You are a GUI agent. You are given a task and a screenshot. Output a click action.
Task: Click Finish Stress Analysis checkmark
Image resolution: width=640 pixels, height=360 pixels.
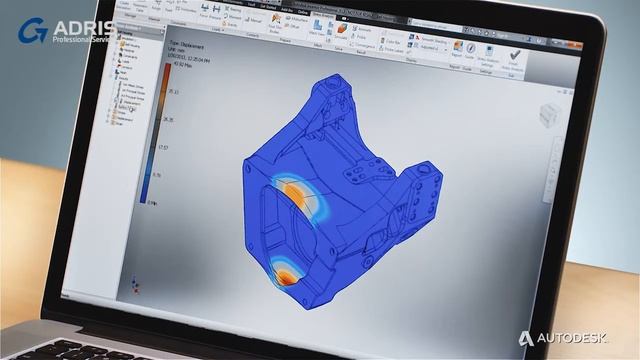(x=514, y=59)
